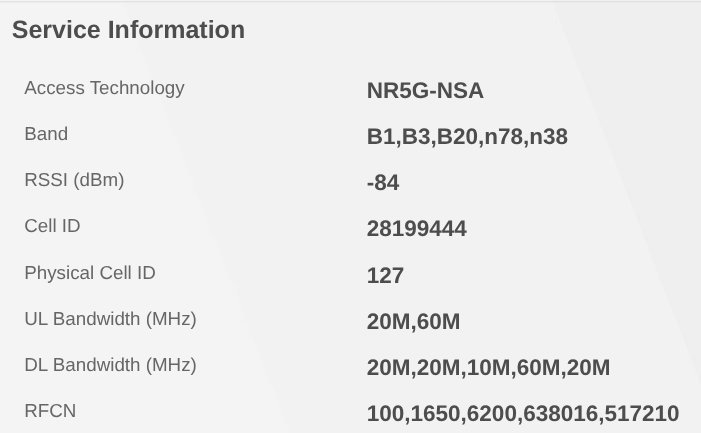Click the Physical Cell ID label

click(90, 273)
